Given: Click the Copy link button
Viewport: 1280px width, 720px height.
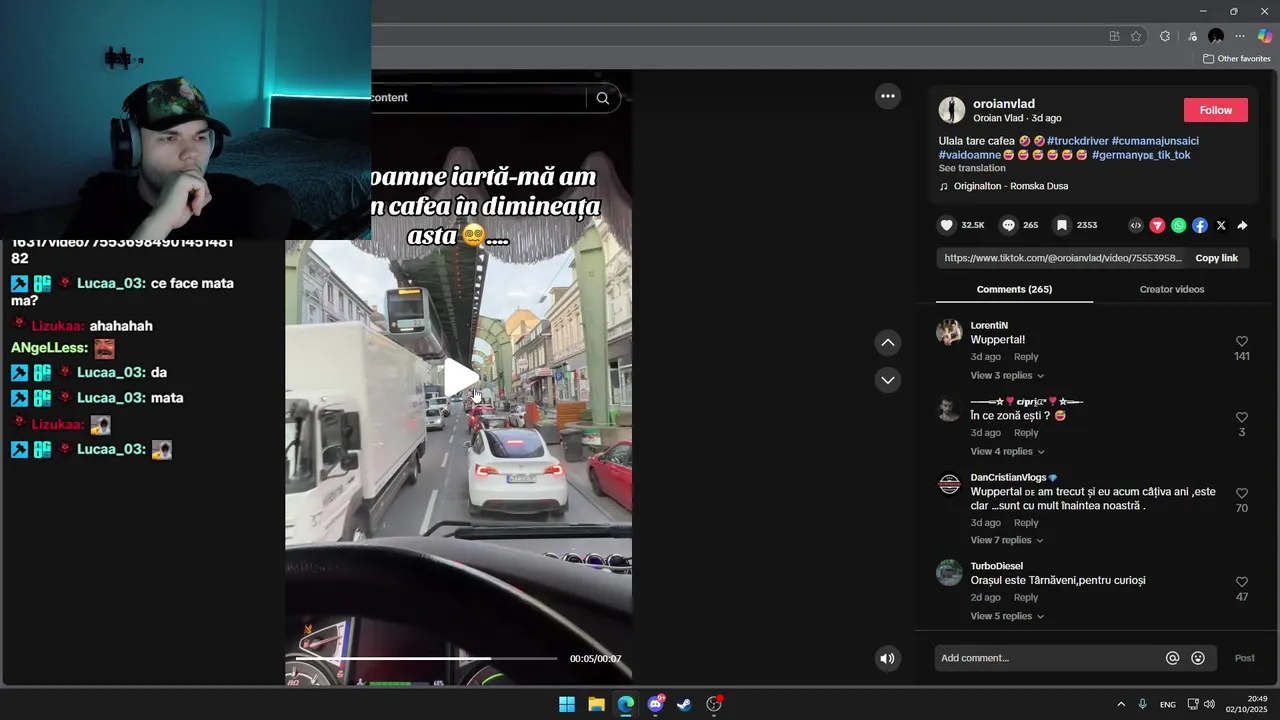Looking at the screenshot, I should [1216, 258].
